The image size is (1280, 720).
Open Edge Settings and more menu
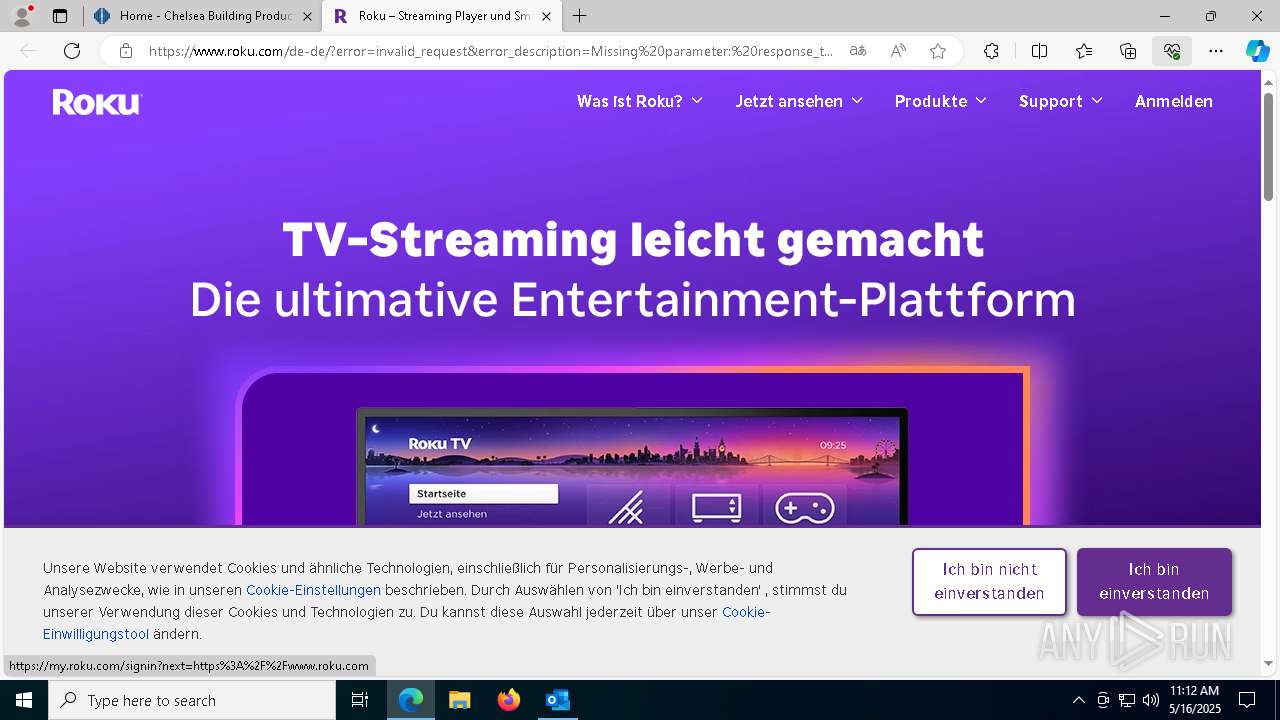(1216, 51)
